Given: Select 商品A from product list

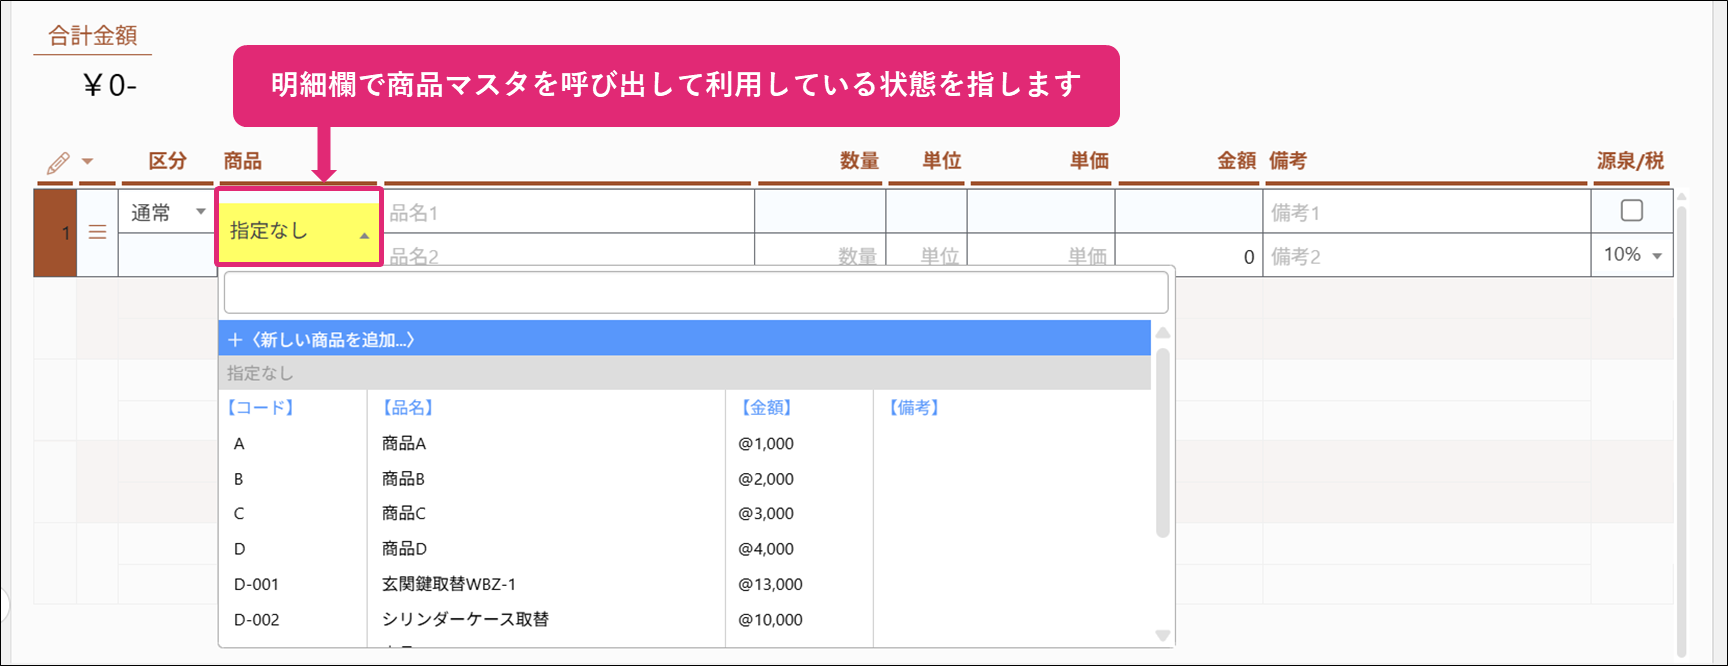Looking at the screenshot, I should coord(404,444).
